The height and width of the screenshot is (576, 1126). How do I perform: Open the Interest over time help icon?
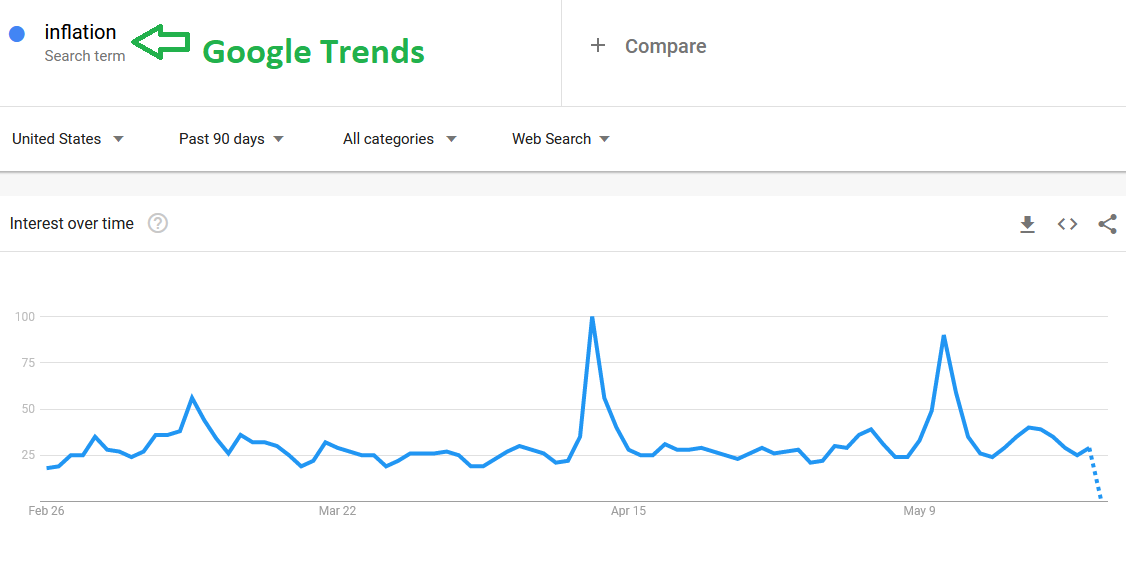[x=158, y=223]
